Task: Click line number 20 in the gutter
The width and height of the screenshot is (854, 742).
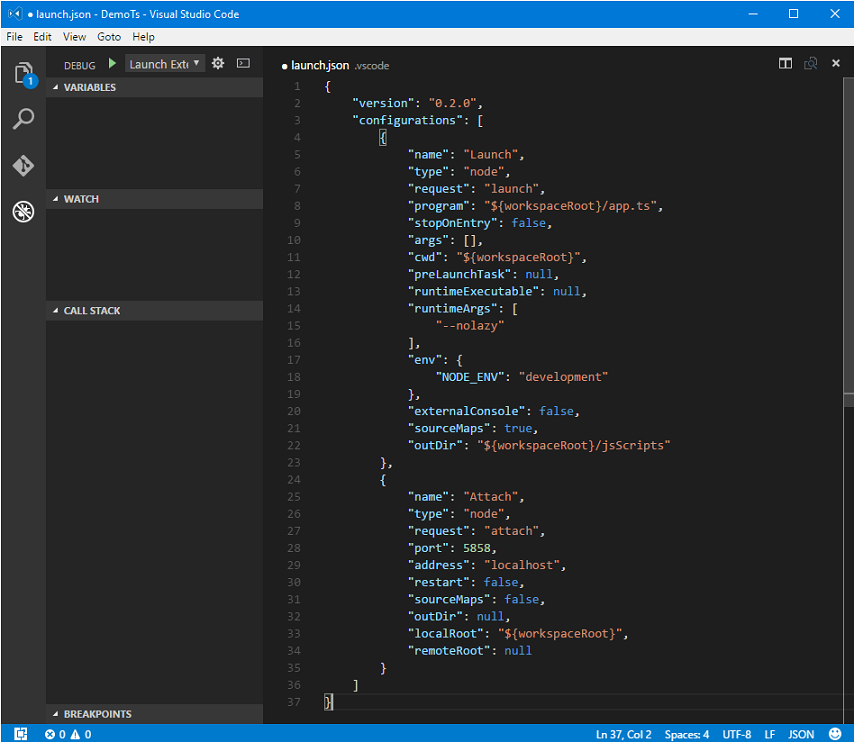Action: coord(294,411)
